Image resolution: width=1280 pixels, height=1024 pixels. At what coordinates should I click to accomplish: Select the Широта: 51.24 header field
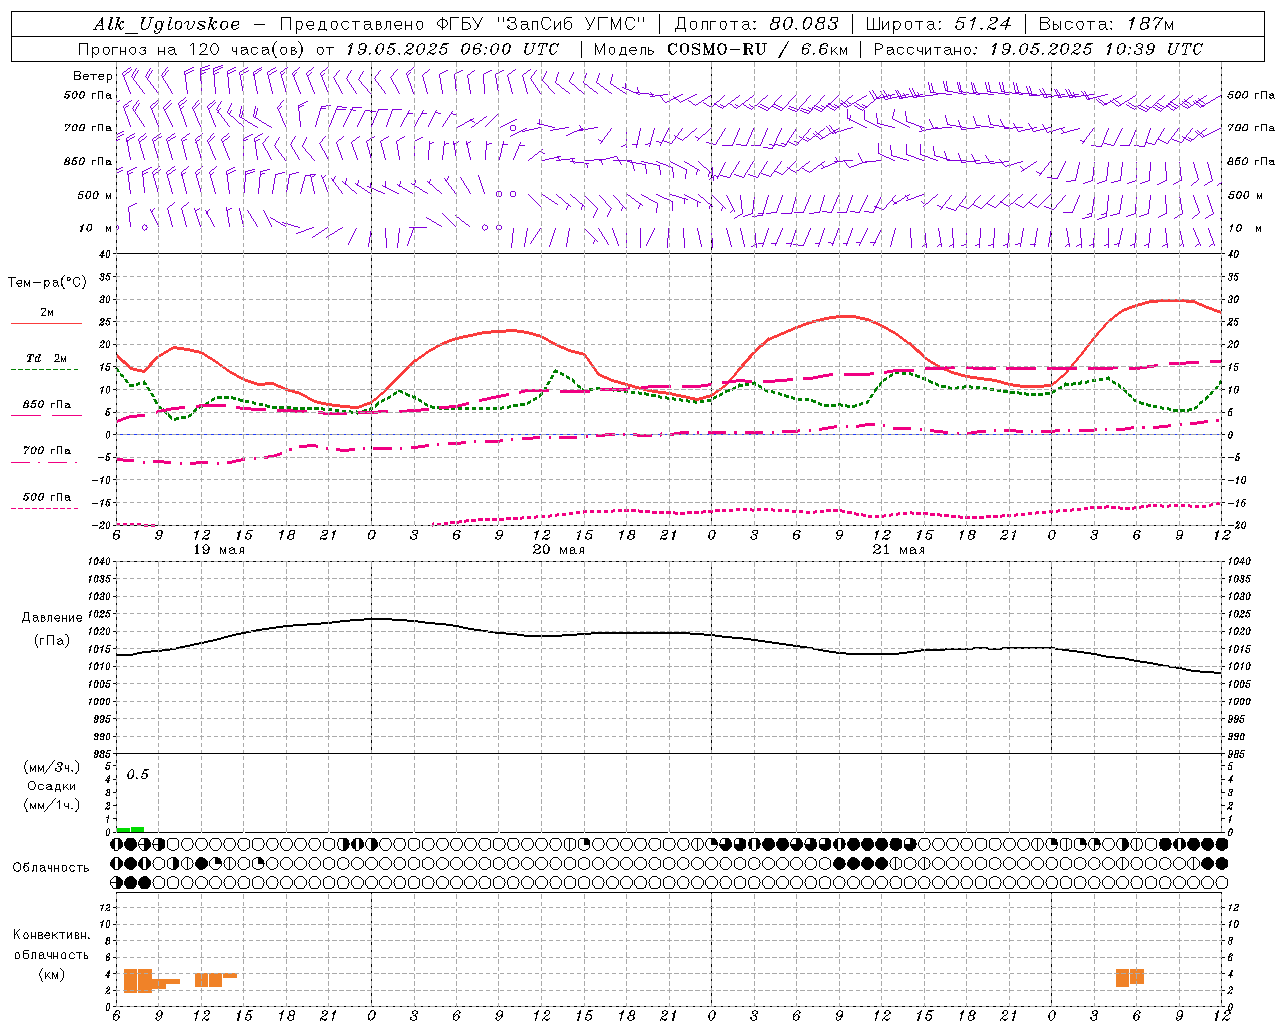point(938,24)
